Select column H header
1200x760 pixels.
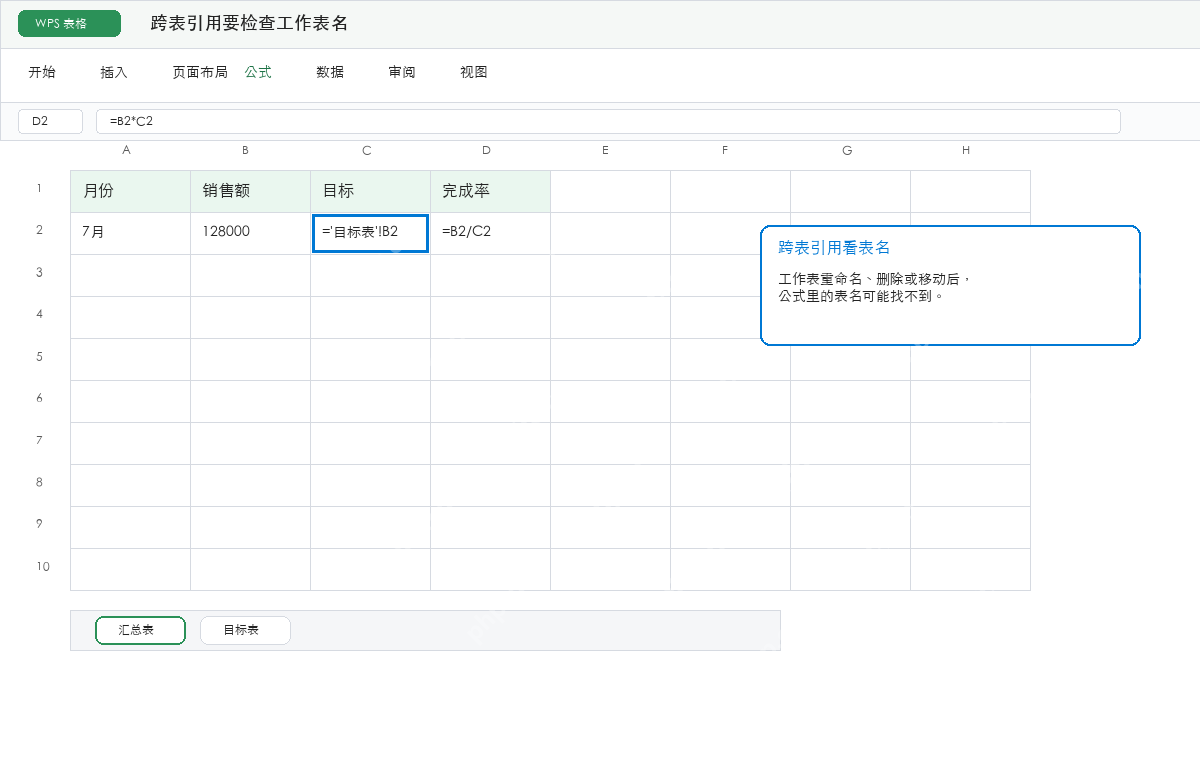pyautogui.click(x=966, y=150)
